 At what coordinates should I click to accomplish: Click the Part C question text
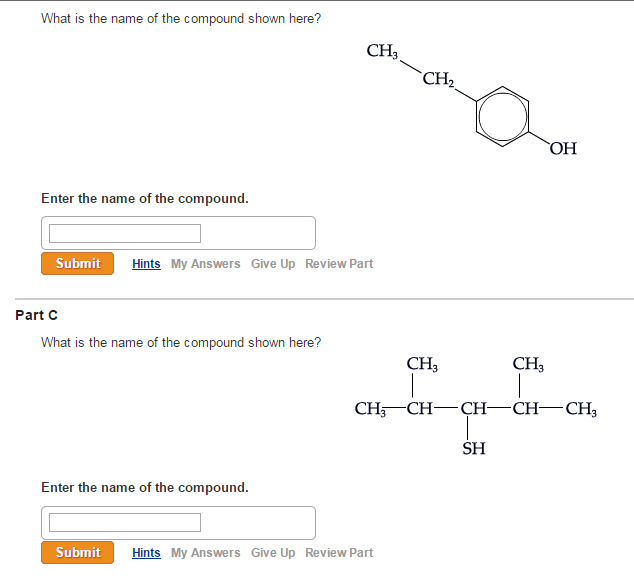181,343
